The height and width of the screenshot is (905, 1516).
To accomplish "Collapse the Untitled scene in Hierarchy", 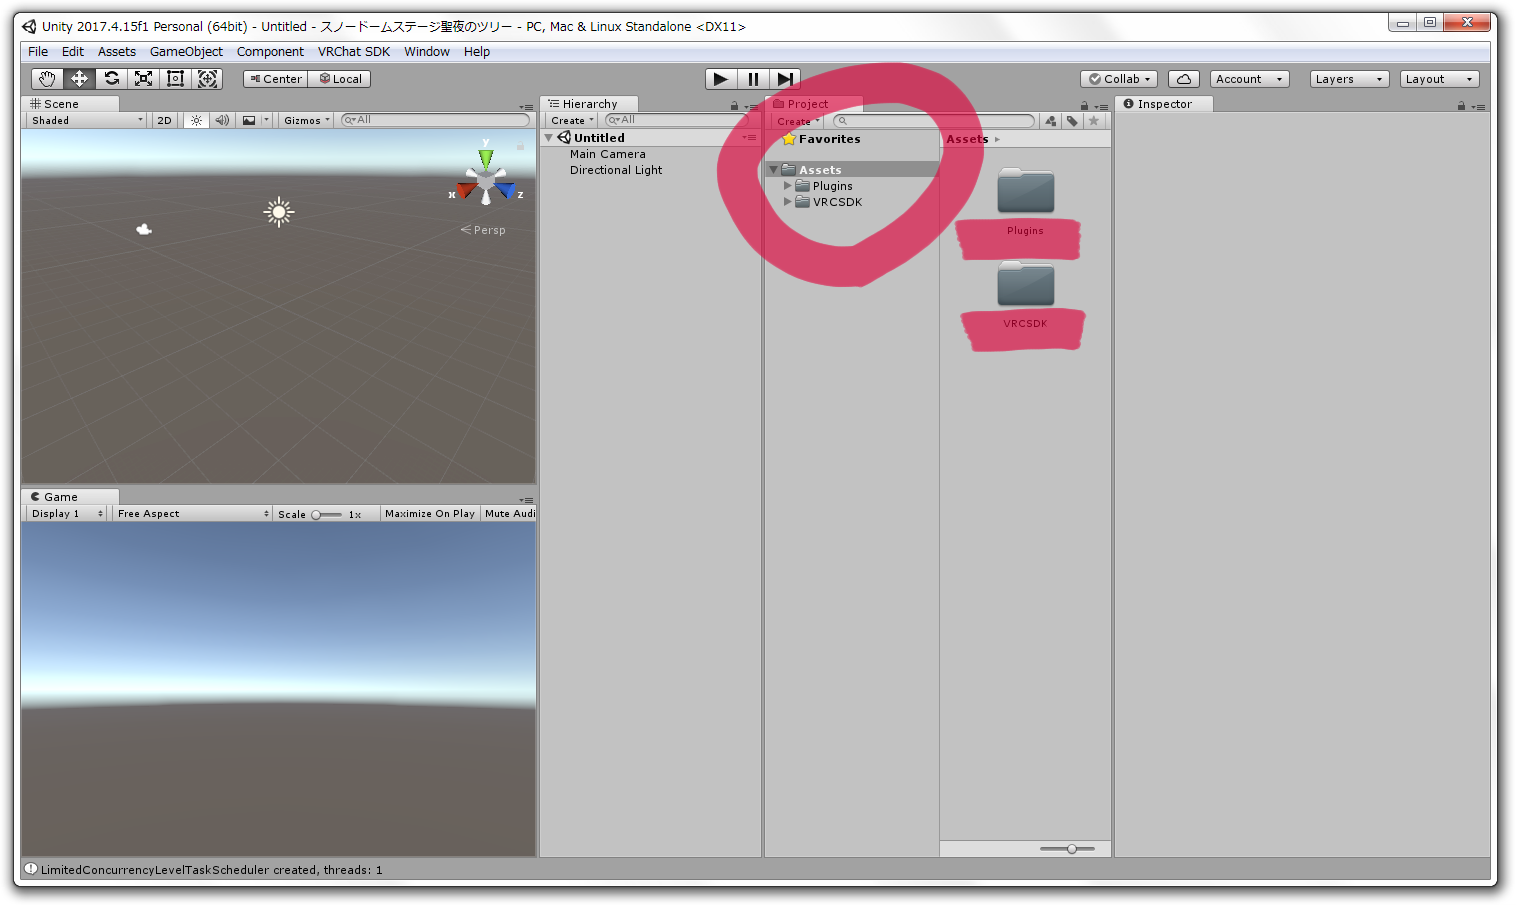I will point(549,138).
